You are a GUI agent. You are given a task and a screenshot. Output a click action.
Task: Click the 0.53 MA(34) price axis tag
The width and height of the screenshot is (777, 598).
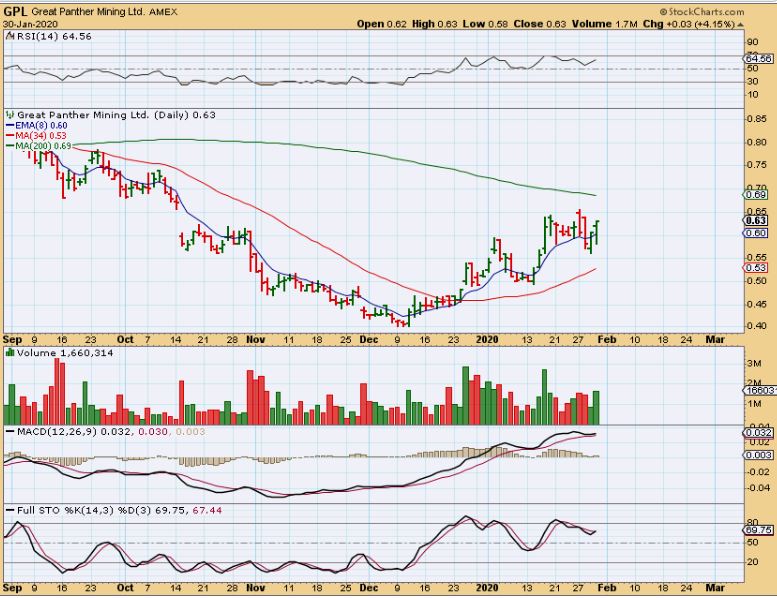(756, 268)
